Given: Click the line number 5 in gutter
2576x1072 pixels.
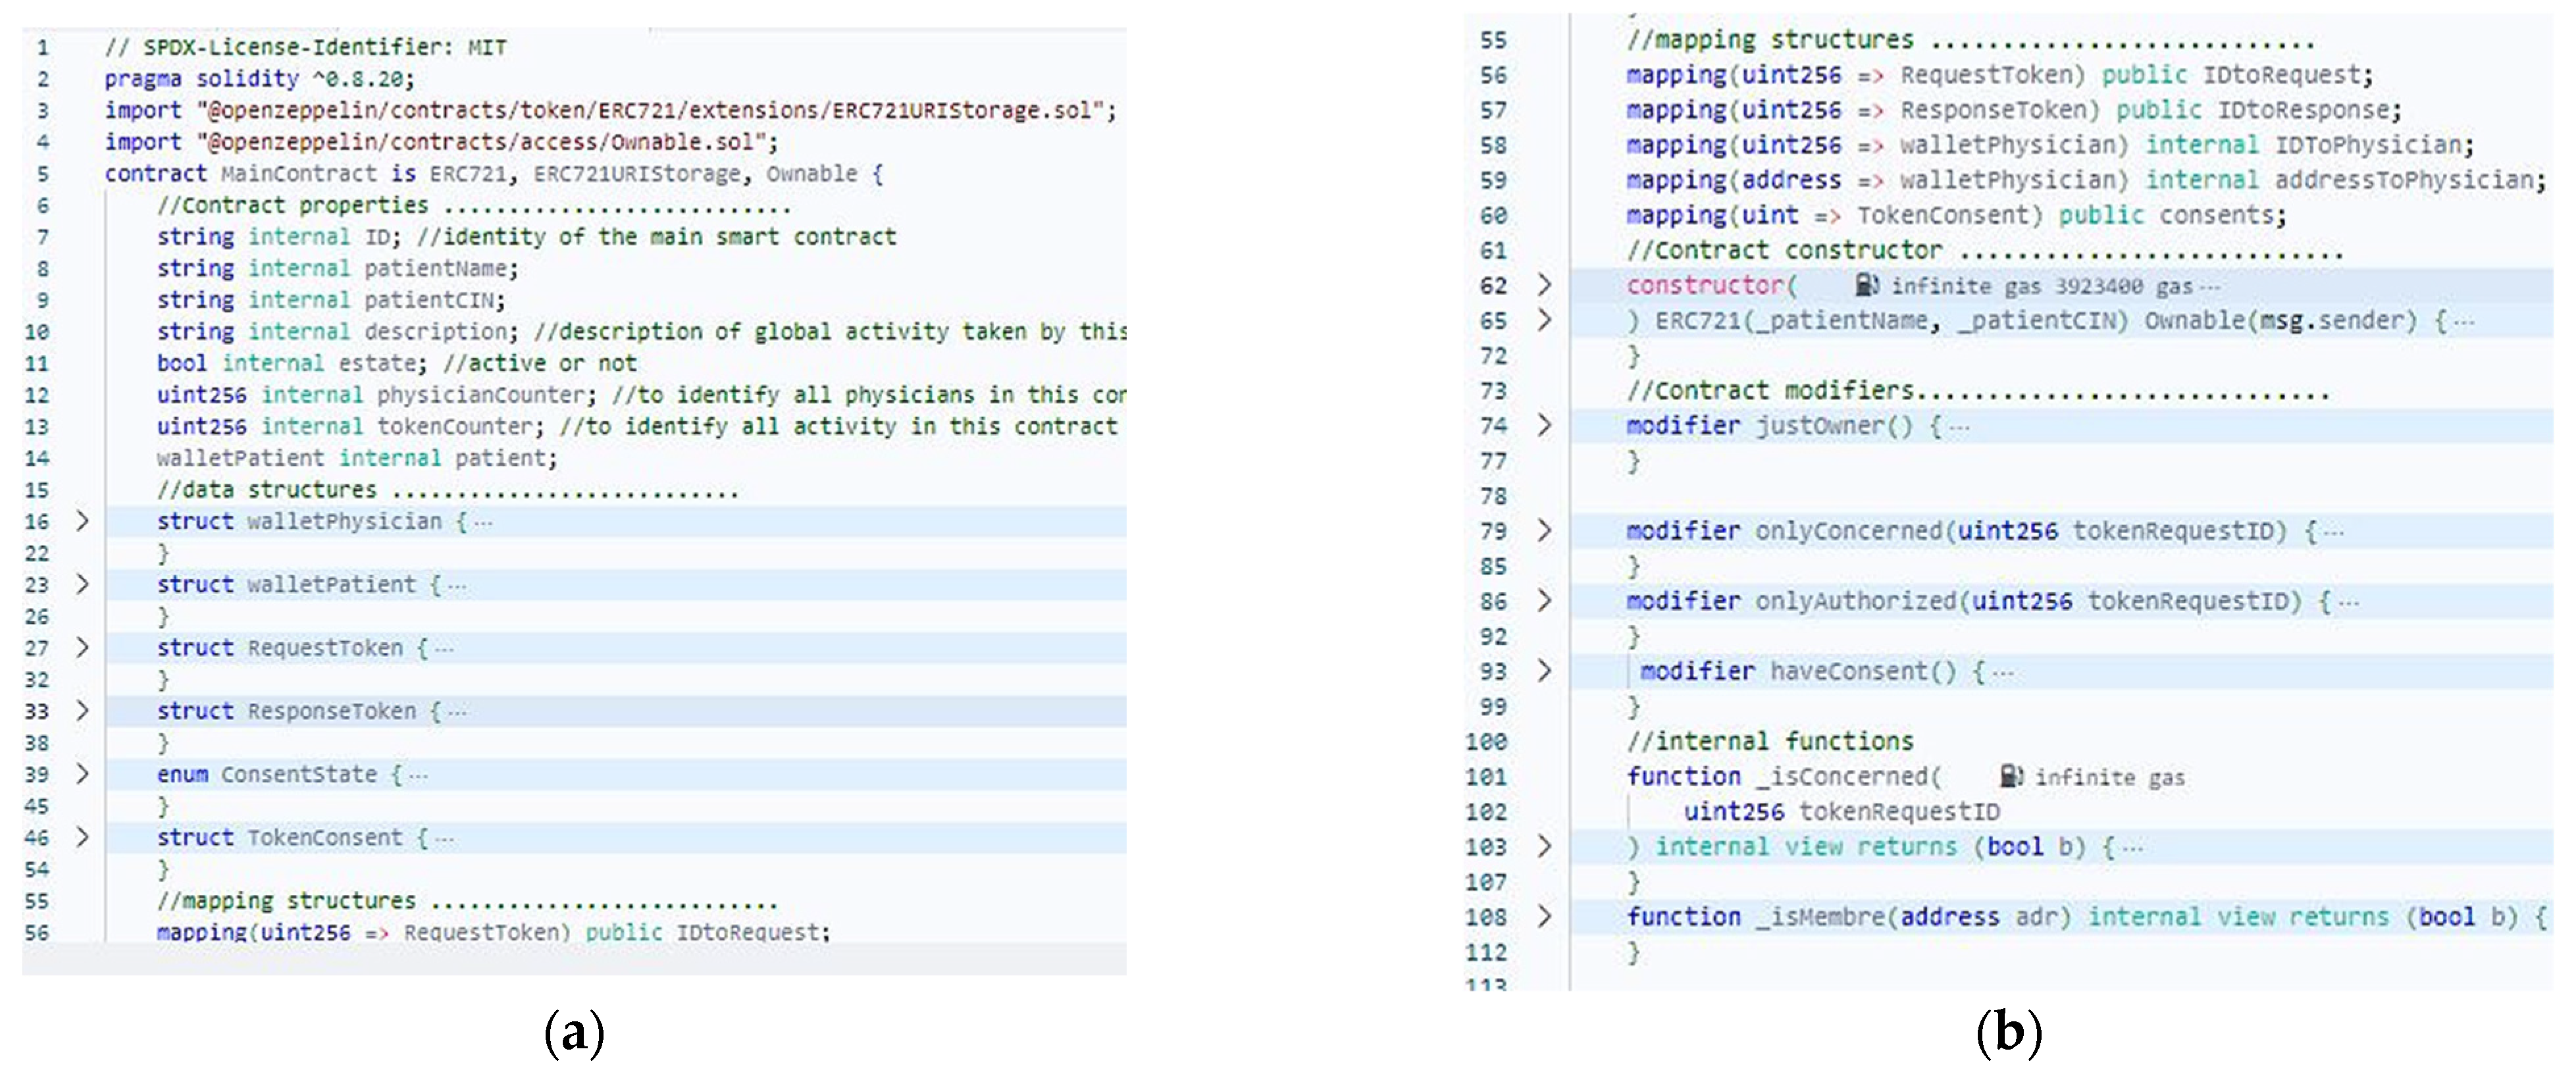Looking at the screenshot, I should 43,174.
